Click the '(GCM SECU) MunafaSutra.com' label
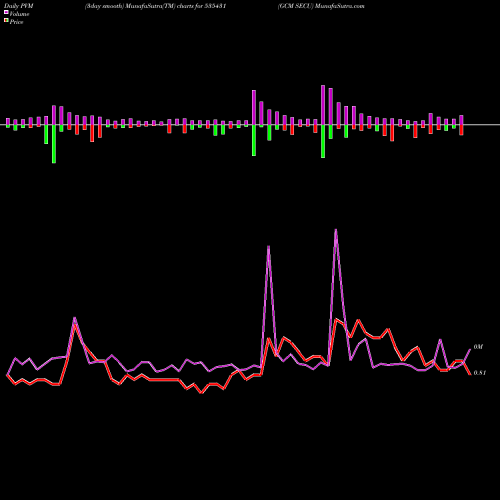Viewport: 500px width, 500px height. coord(321,6)
